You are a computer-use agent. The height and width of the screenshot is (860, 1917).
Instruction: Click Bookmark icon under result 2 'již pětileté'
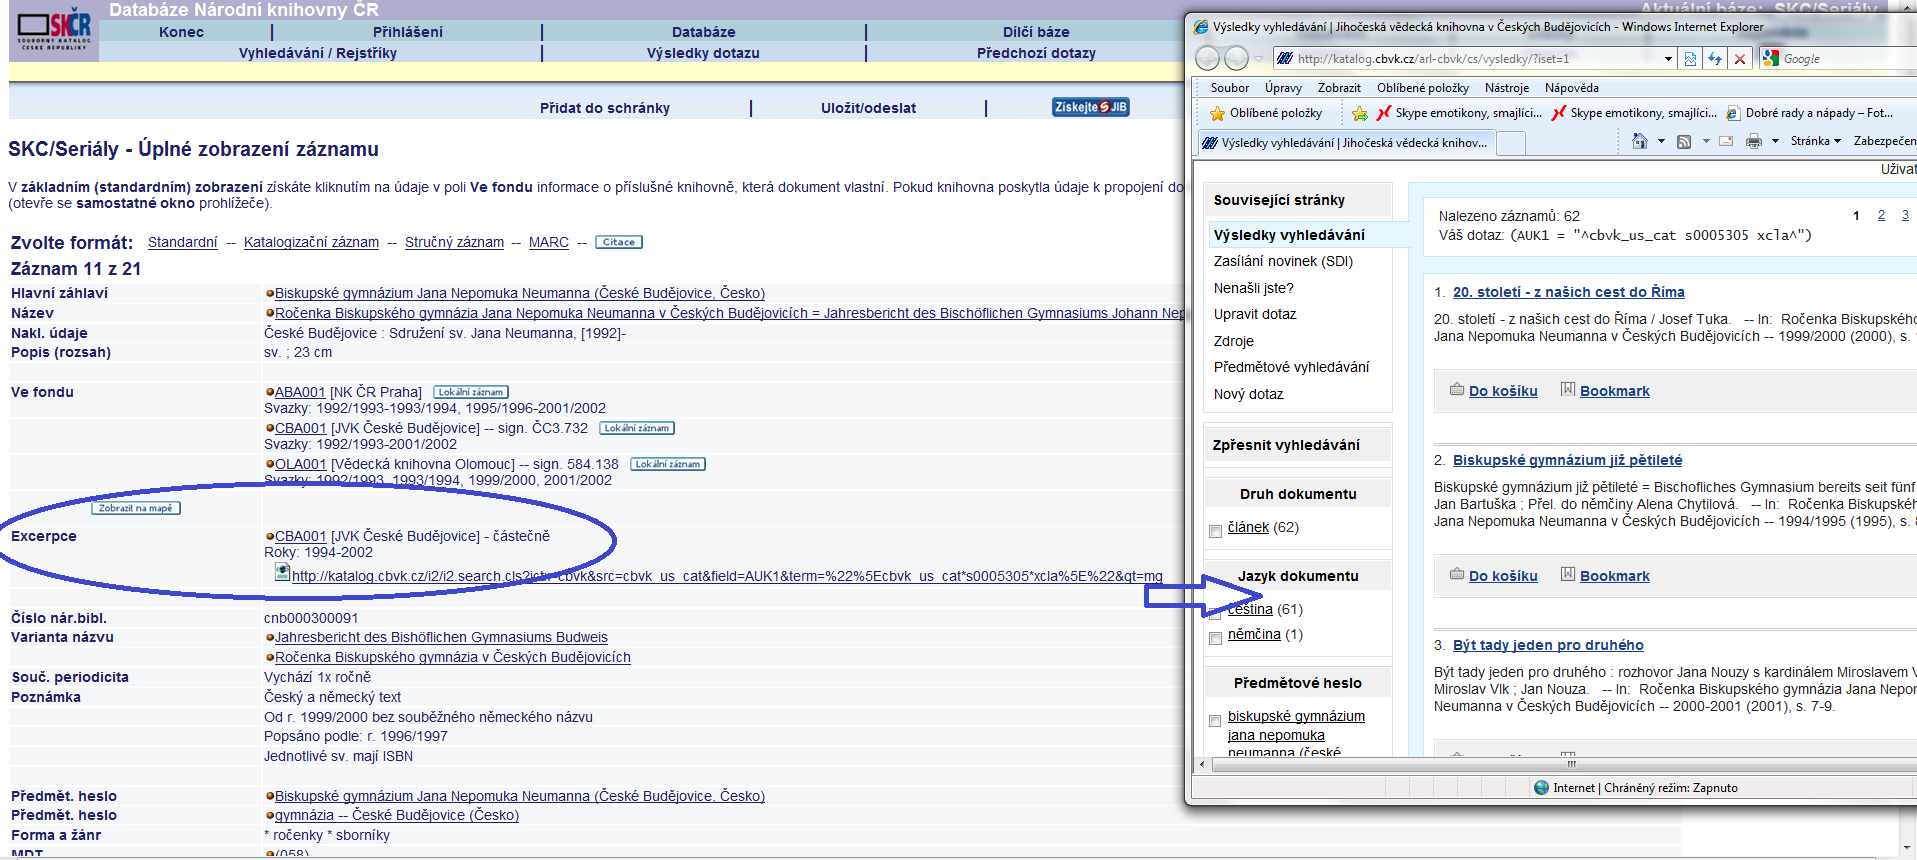click(x=1568, y=574)
